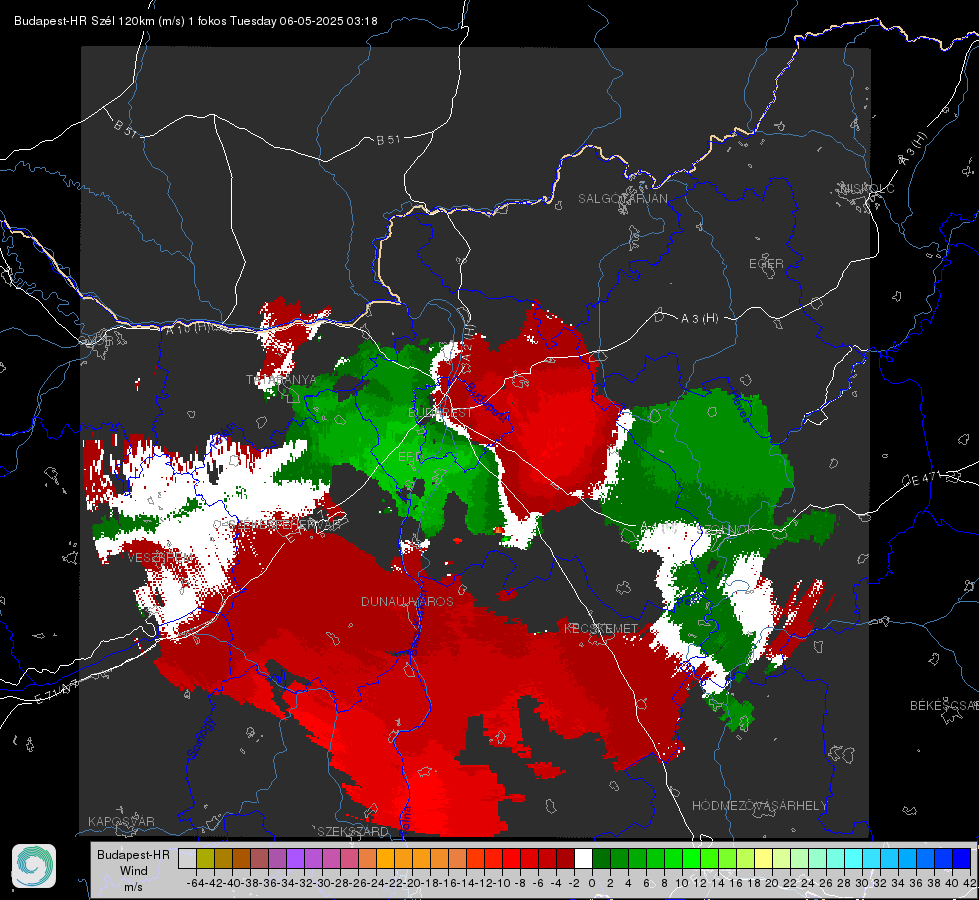Select the grey swatch at legend's left end
This screenshot has width=979, height=900.
click(x=187, y=859)
